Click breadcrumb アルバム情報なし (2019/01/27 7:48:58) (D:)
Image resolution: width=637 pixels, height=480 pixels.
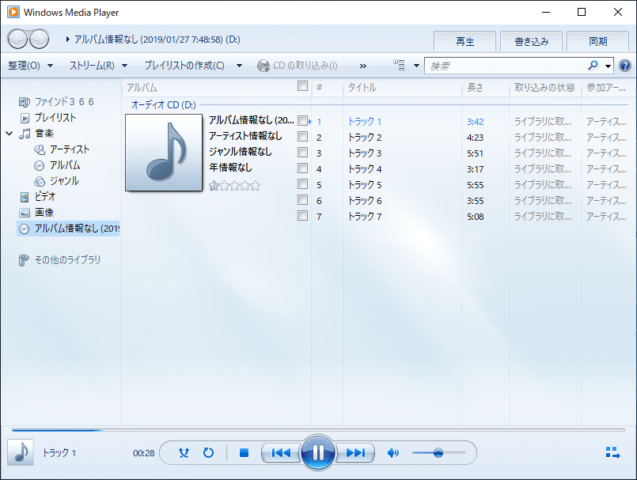point(157,39)
